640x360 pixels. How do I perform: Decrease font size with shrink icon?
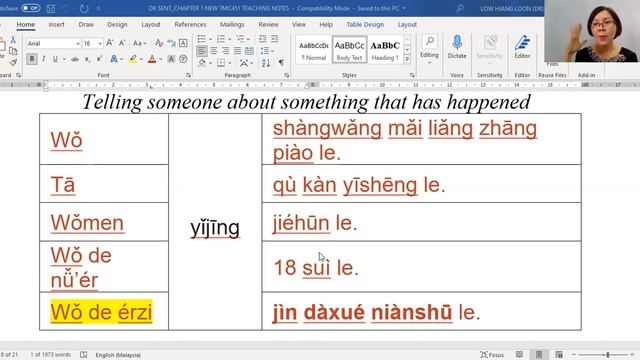[x=122, y=43]
